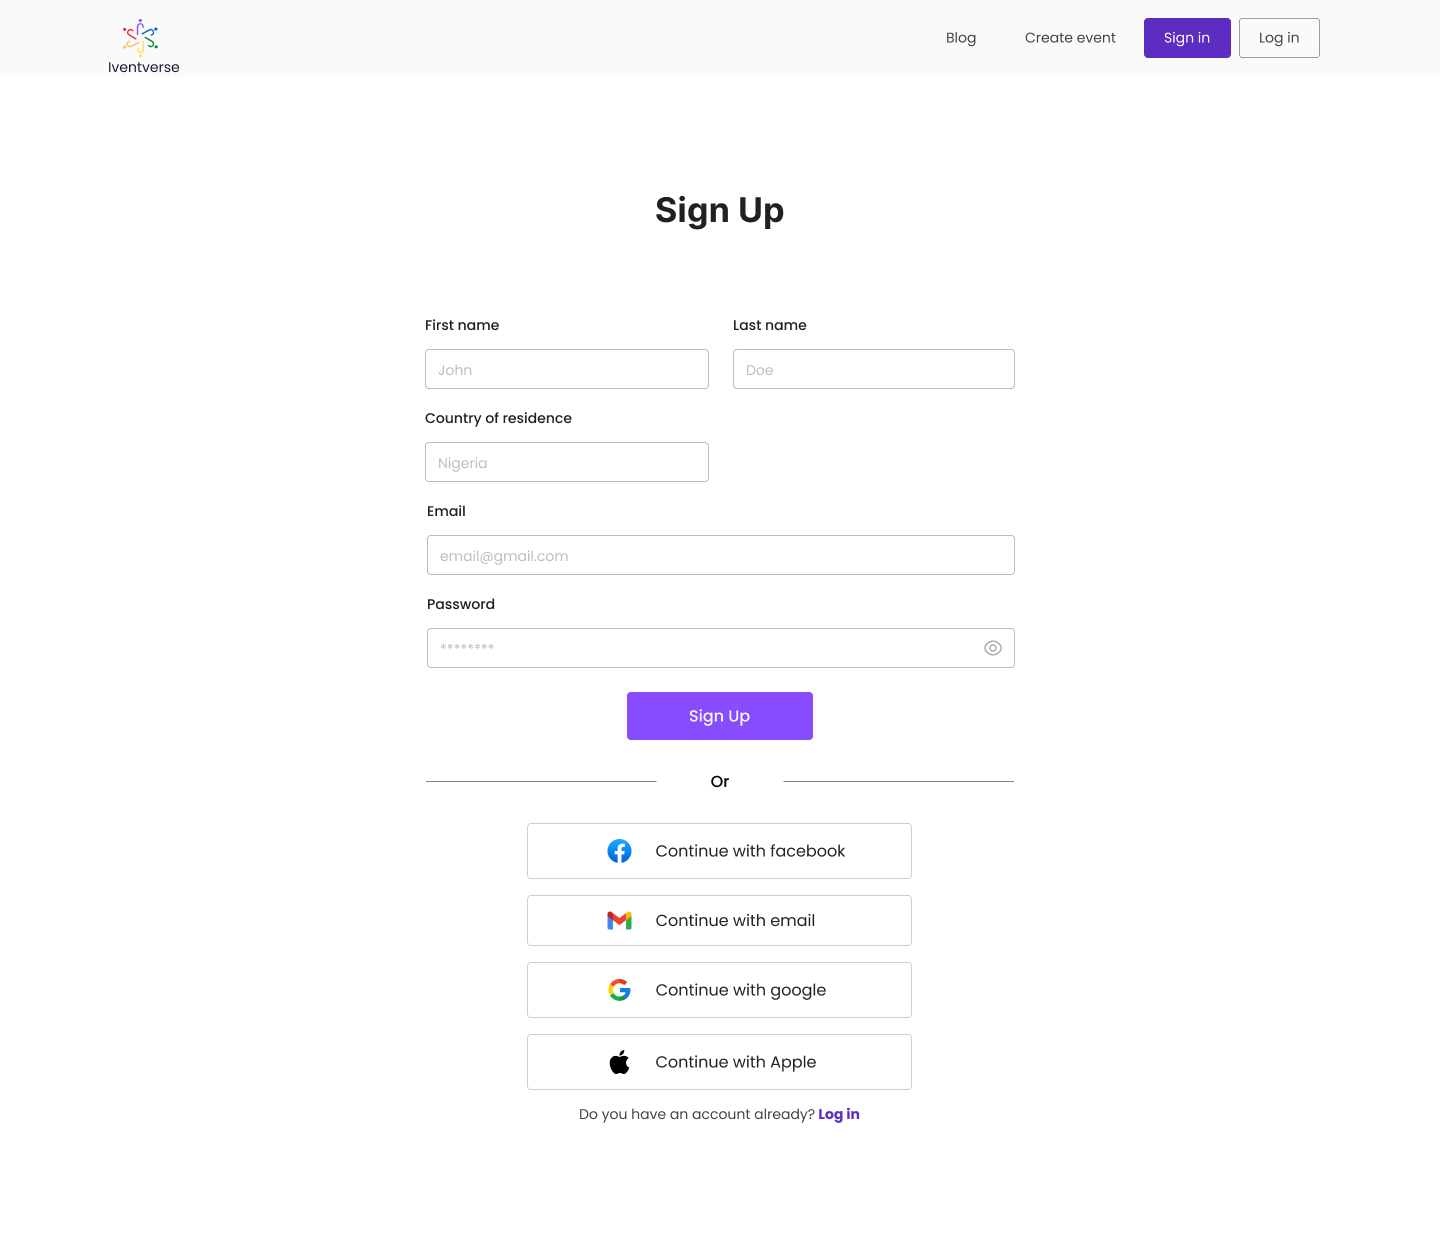Click the Gmail envelope icon
The height and width of the screenshot is (1246, 1440).
coord(619,920)
